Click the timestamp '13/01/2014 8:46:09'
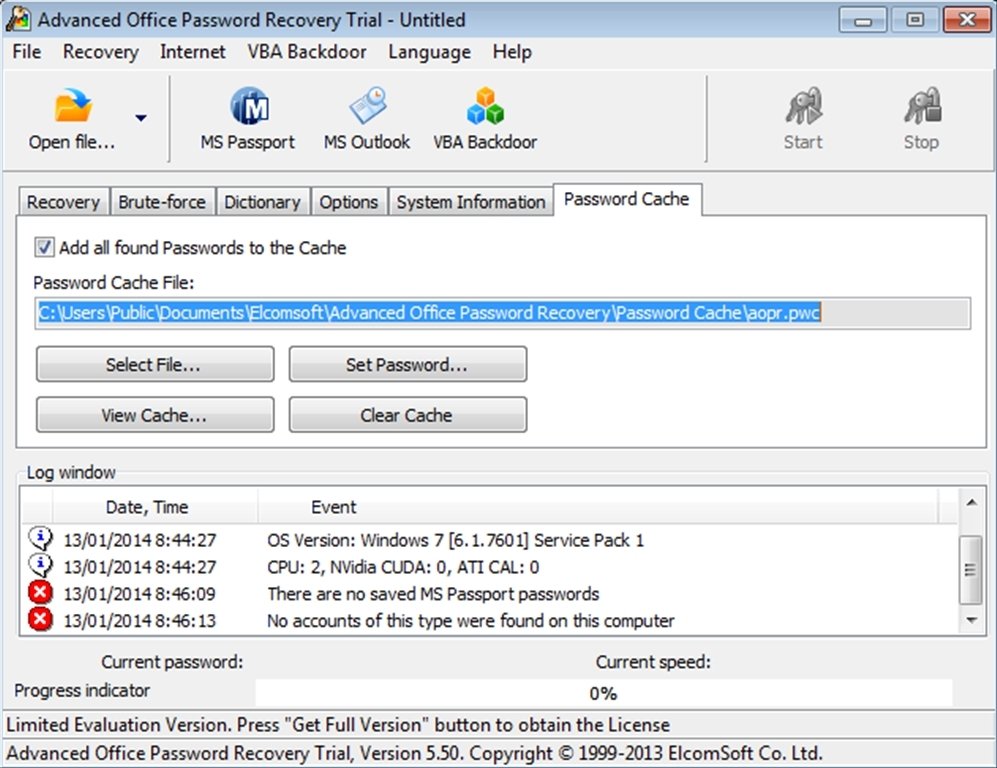997x768 pixels. pos(140,594)
